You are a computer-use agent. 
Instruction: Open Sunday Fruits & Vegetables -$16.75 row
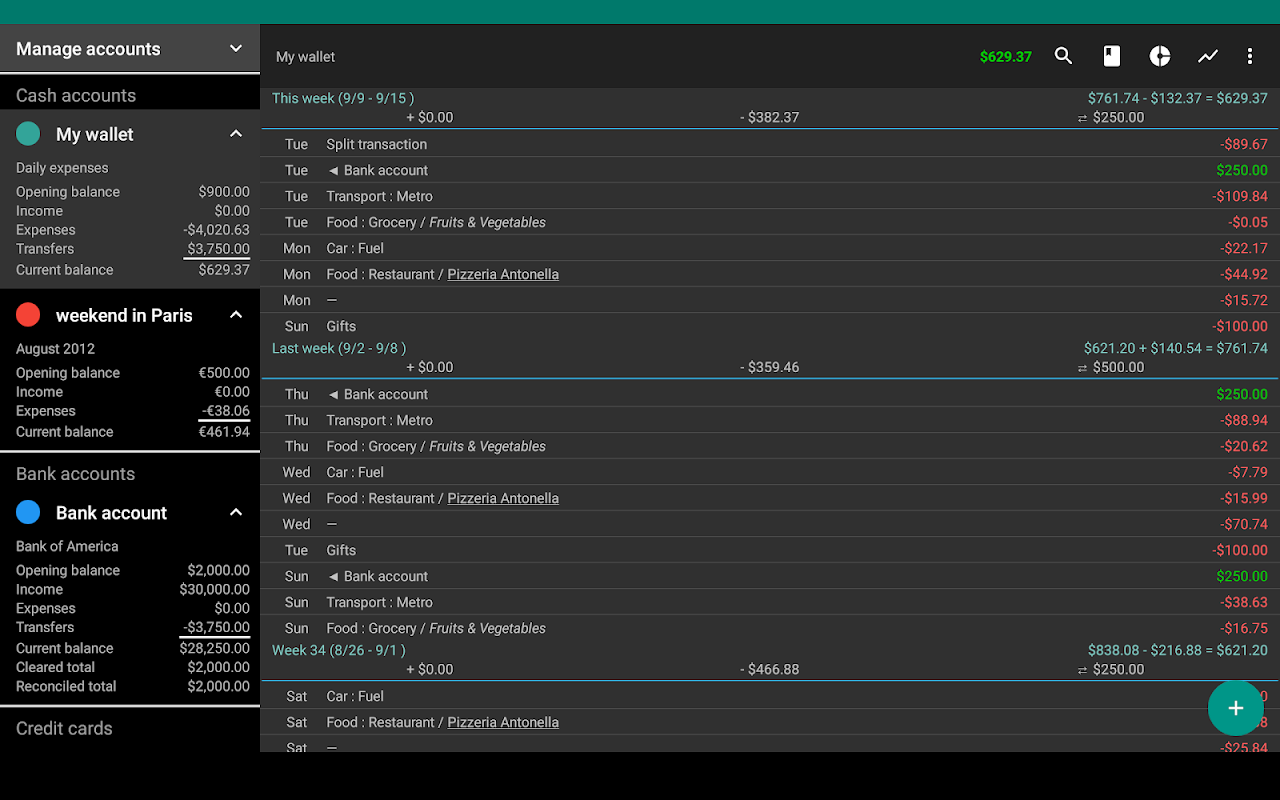pyautogui.click(x=770, y=628)
